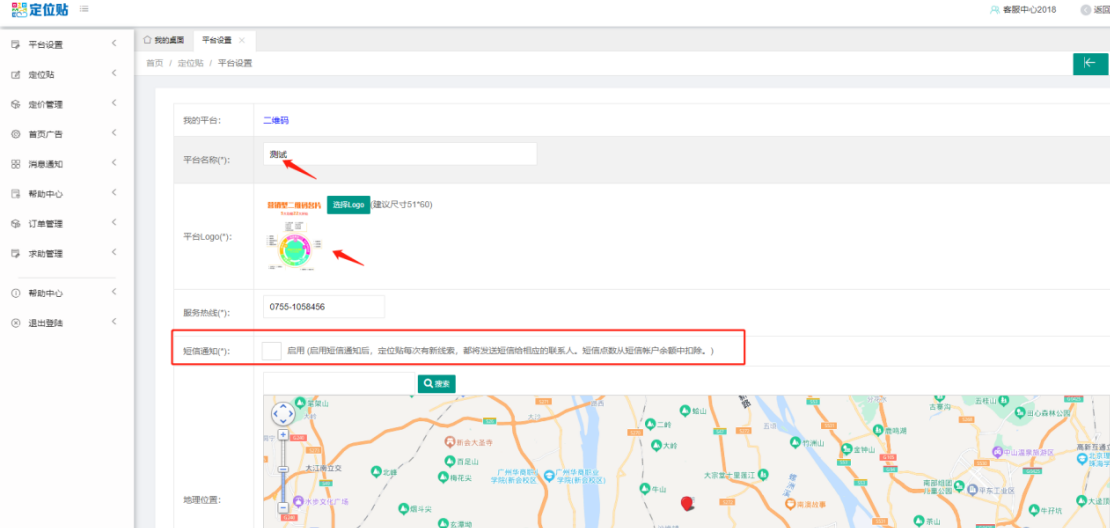Click the 选择Logo button
The width and height of the screenshot is (1110, 528).
(348, 204)
